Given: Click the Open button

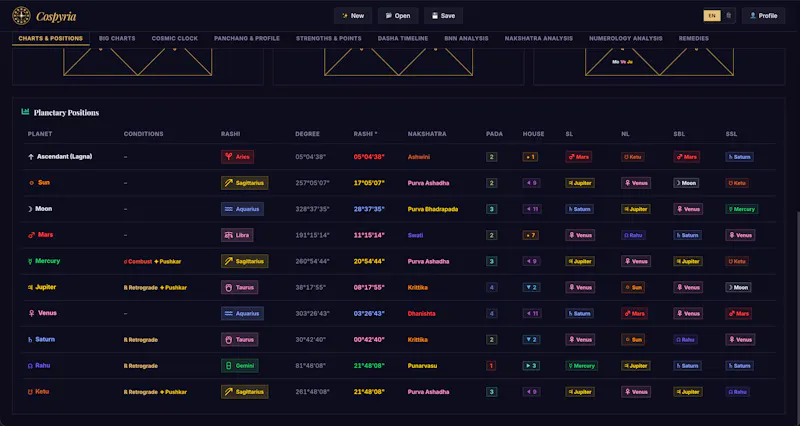Looking at the screenshot, I should tap(398, 16).
